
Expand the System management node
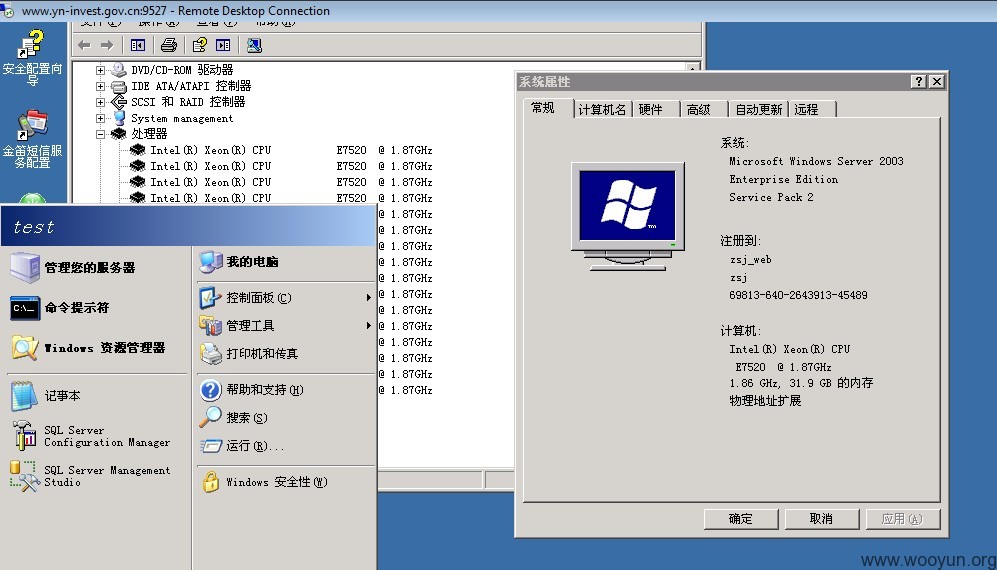click(100, 118)
